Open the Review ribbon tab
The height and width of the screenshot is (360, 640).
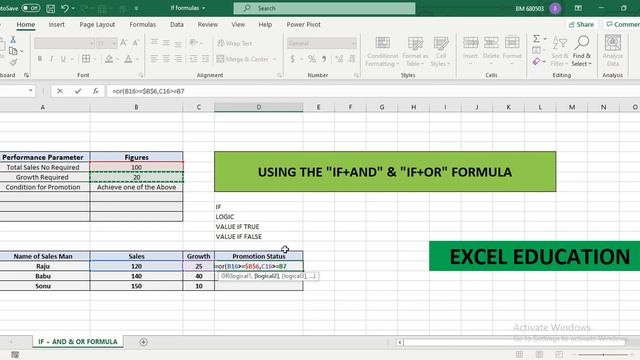(x=207, y=24)
